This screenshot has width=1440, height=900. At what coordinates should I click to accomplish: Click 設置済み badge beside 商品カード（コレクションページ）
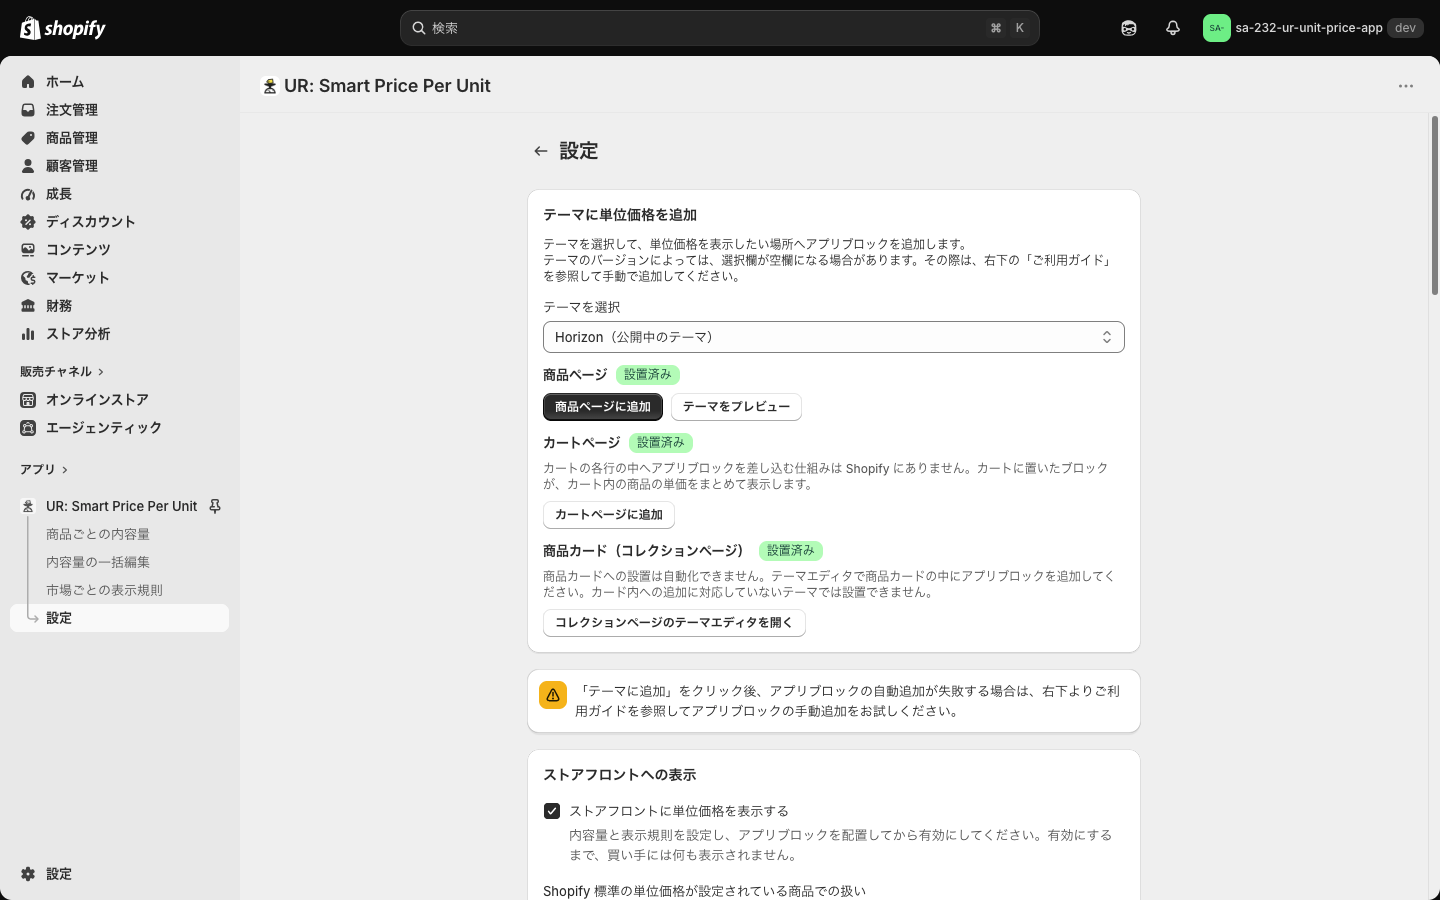[x=791, y=551]
